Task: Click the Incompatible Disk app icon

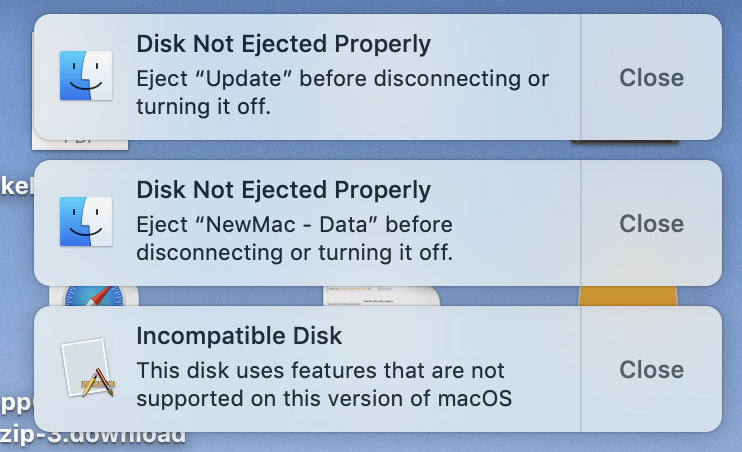Action: 85,369
